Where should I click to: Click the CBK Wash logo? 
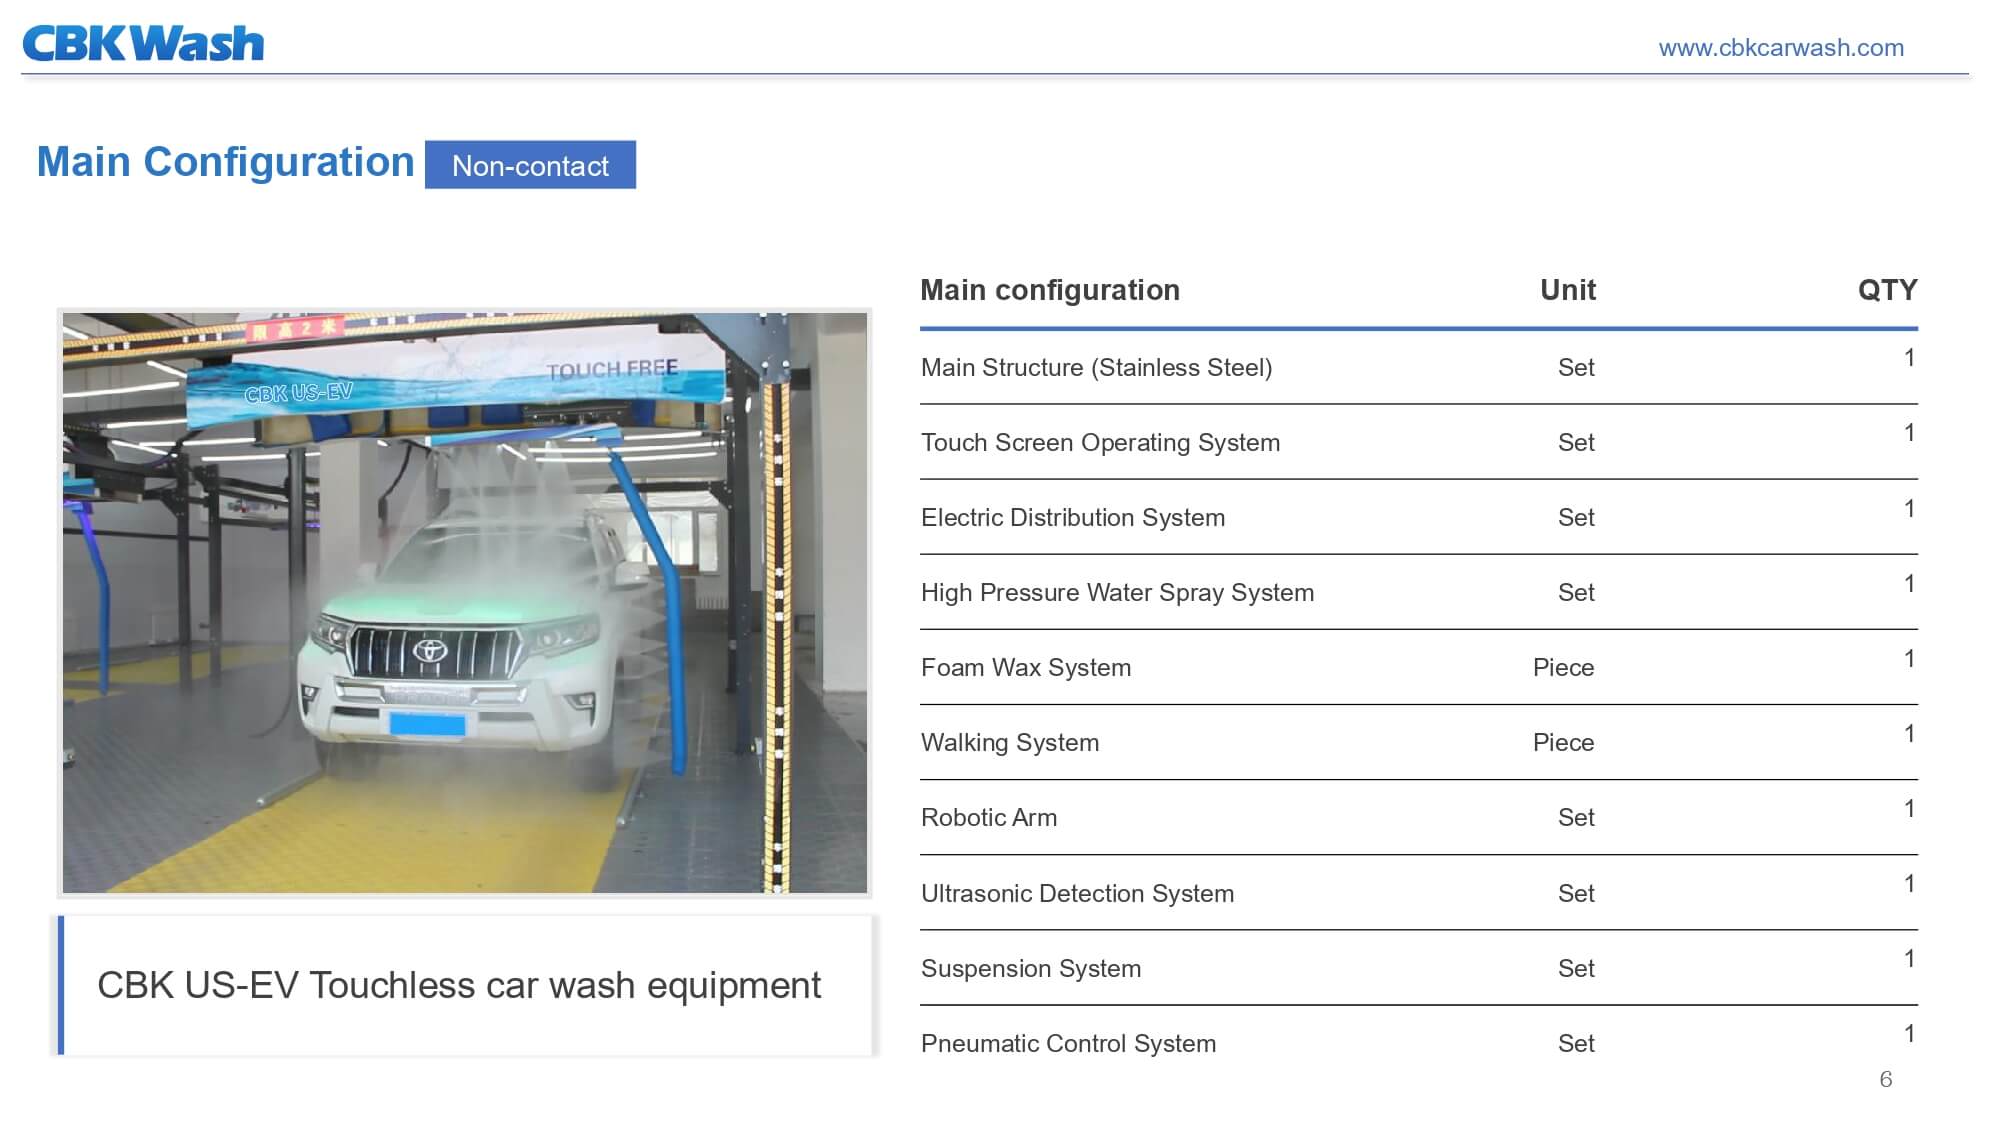143,43
